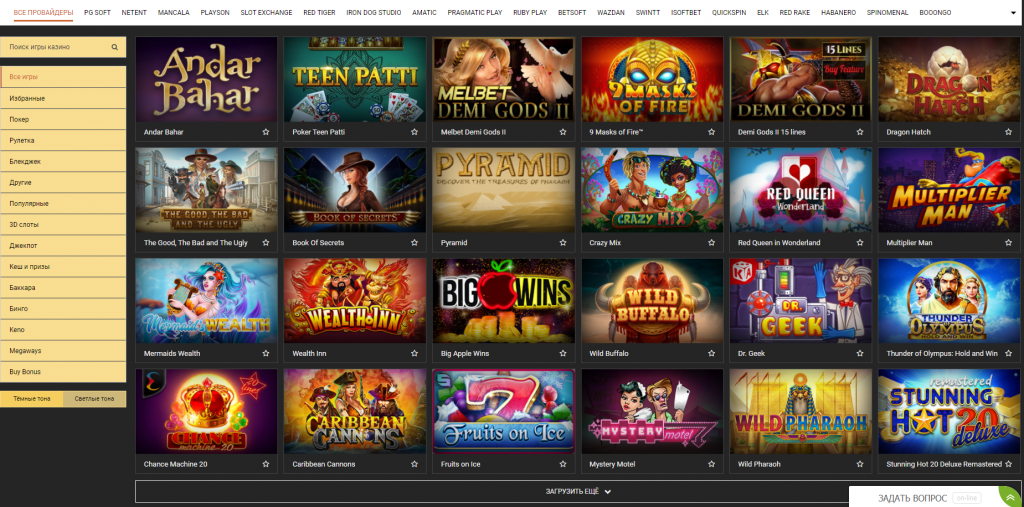Viewport: 1024px width, 507px height.
Task: Filter by Habanero provider
Action: [839, 12]
